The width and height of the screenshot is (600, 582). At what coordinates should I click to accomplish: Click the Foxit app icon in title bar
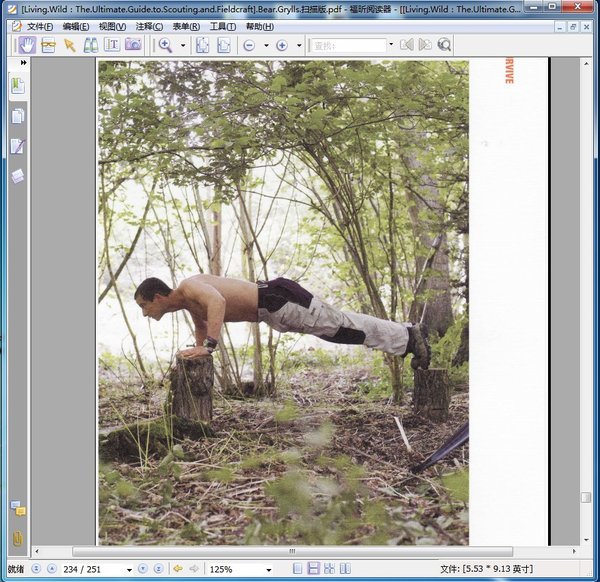tap(13, 8)
